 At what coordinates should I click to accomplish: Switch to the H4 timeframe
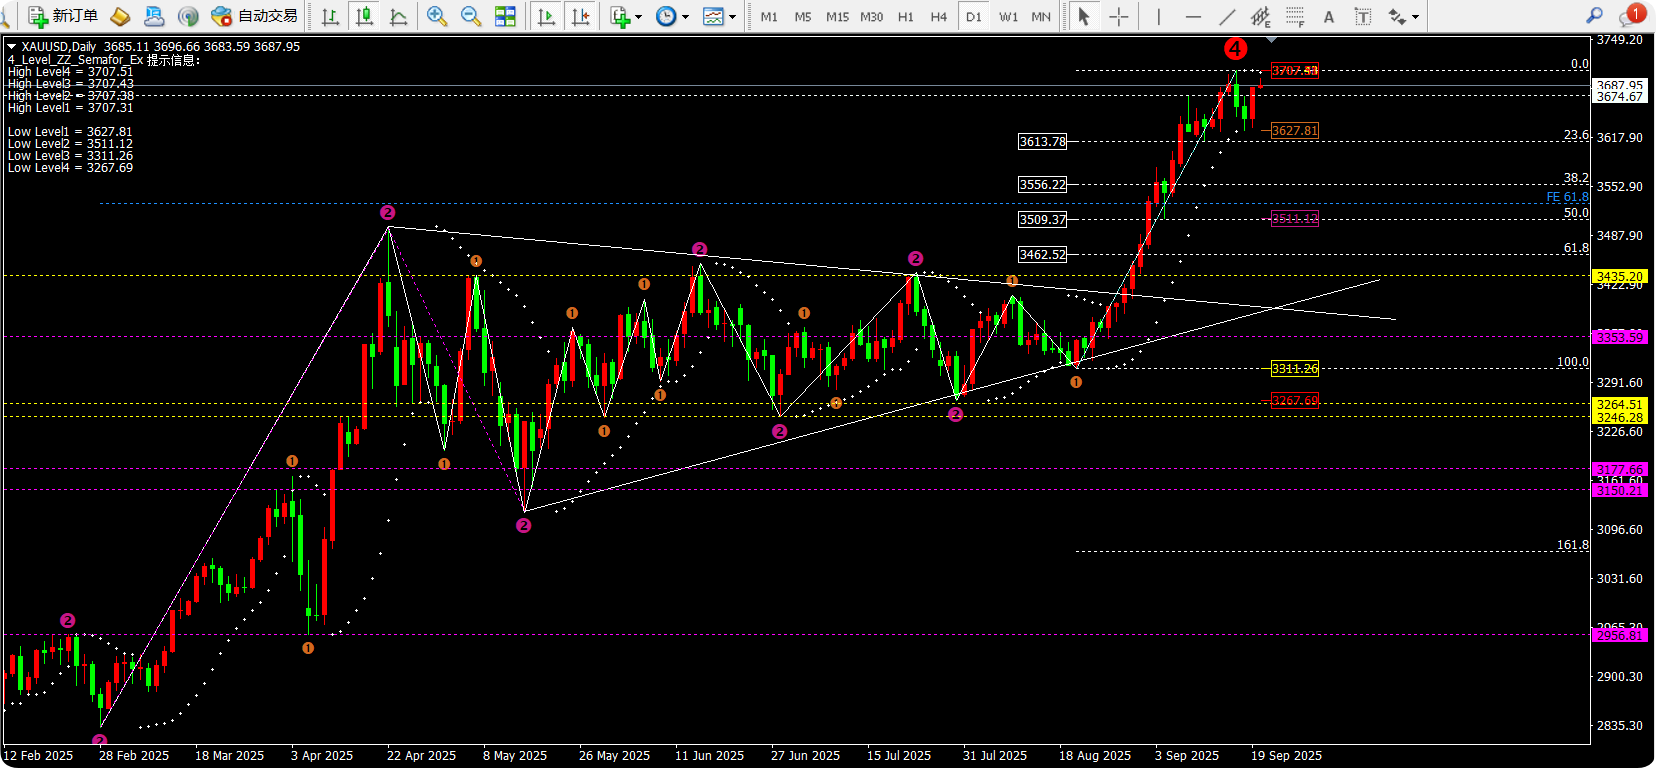click(938, 16)
